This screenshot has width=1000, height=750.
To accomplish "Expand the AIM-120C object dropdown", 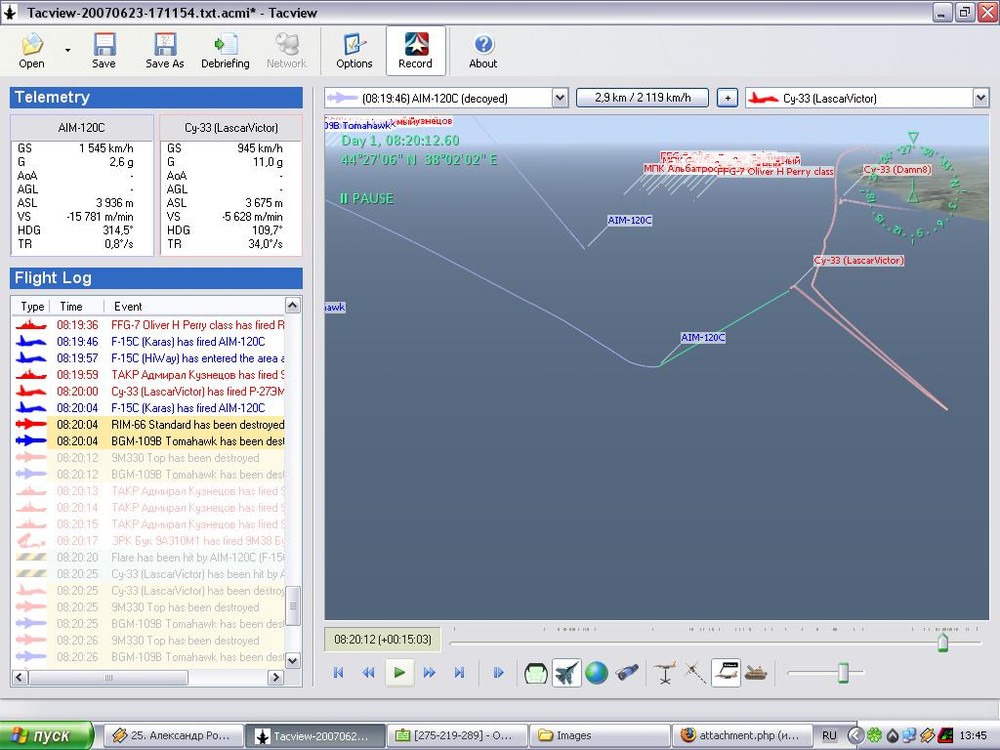I will tap(559, 98).
